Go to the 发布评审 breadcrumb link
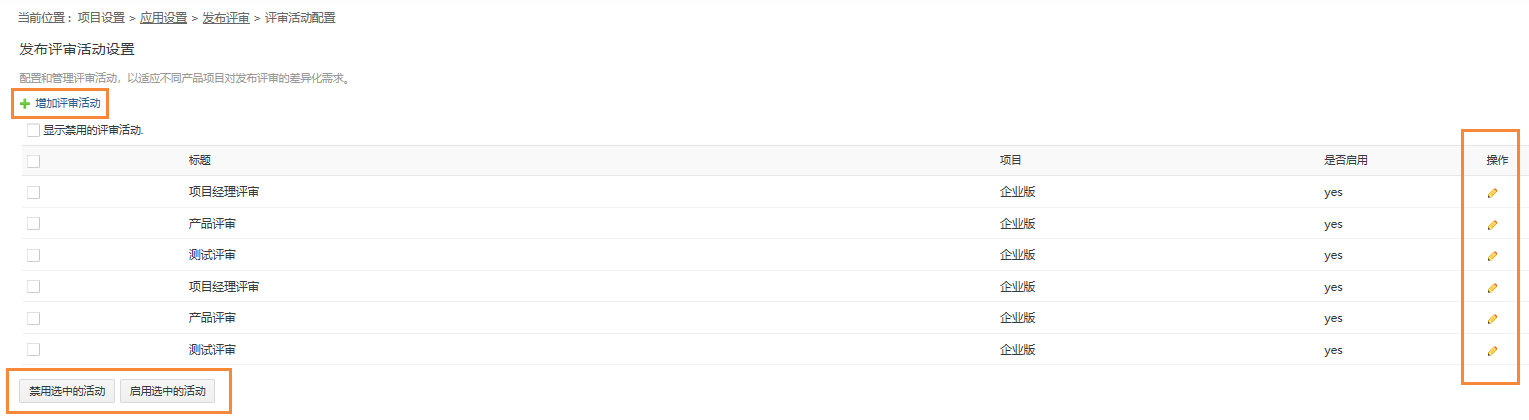 click(x=226, y=18)
